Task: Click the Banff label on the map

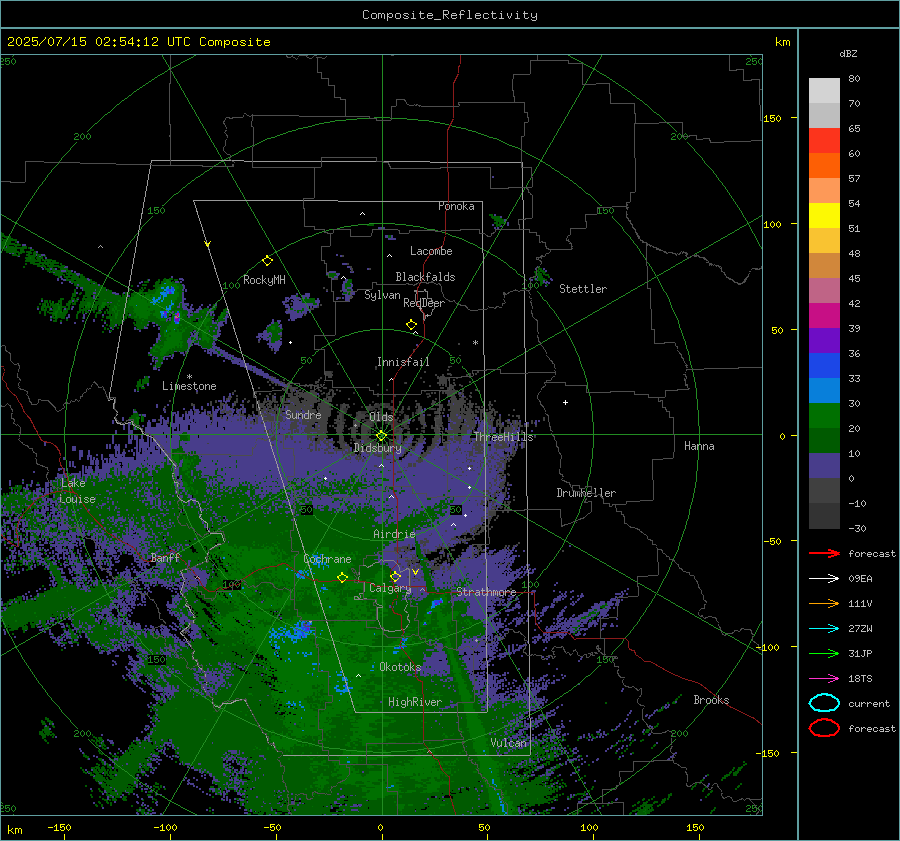Action: [x=165, y=557]
